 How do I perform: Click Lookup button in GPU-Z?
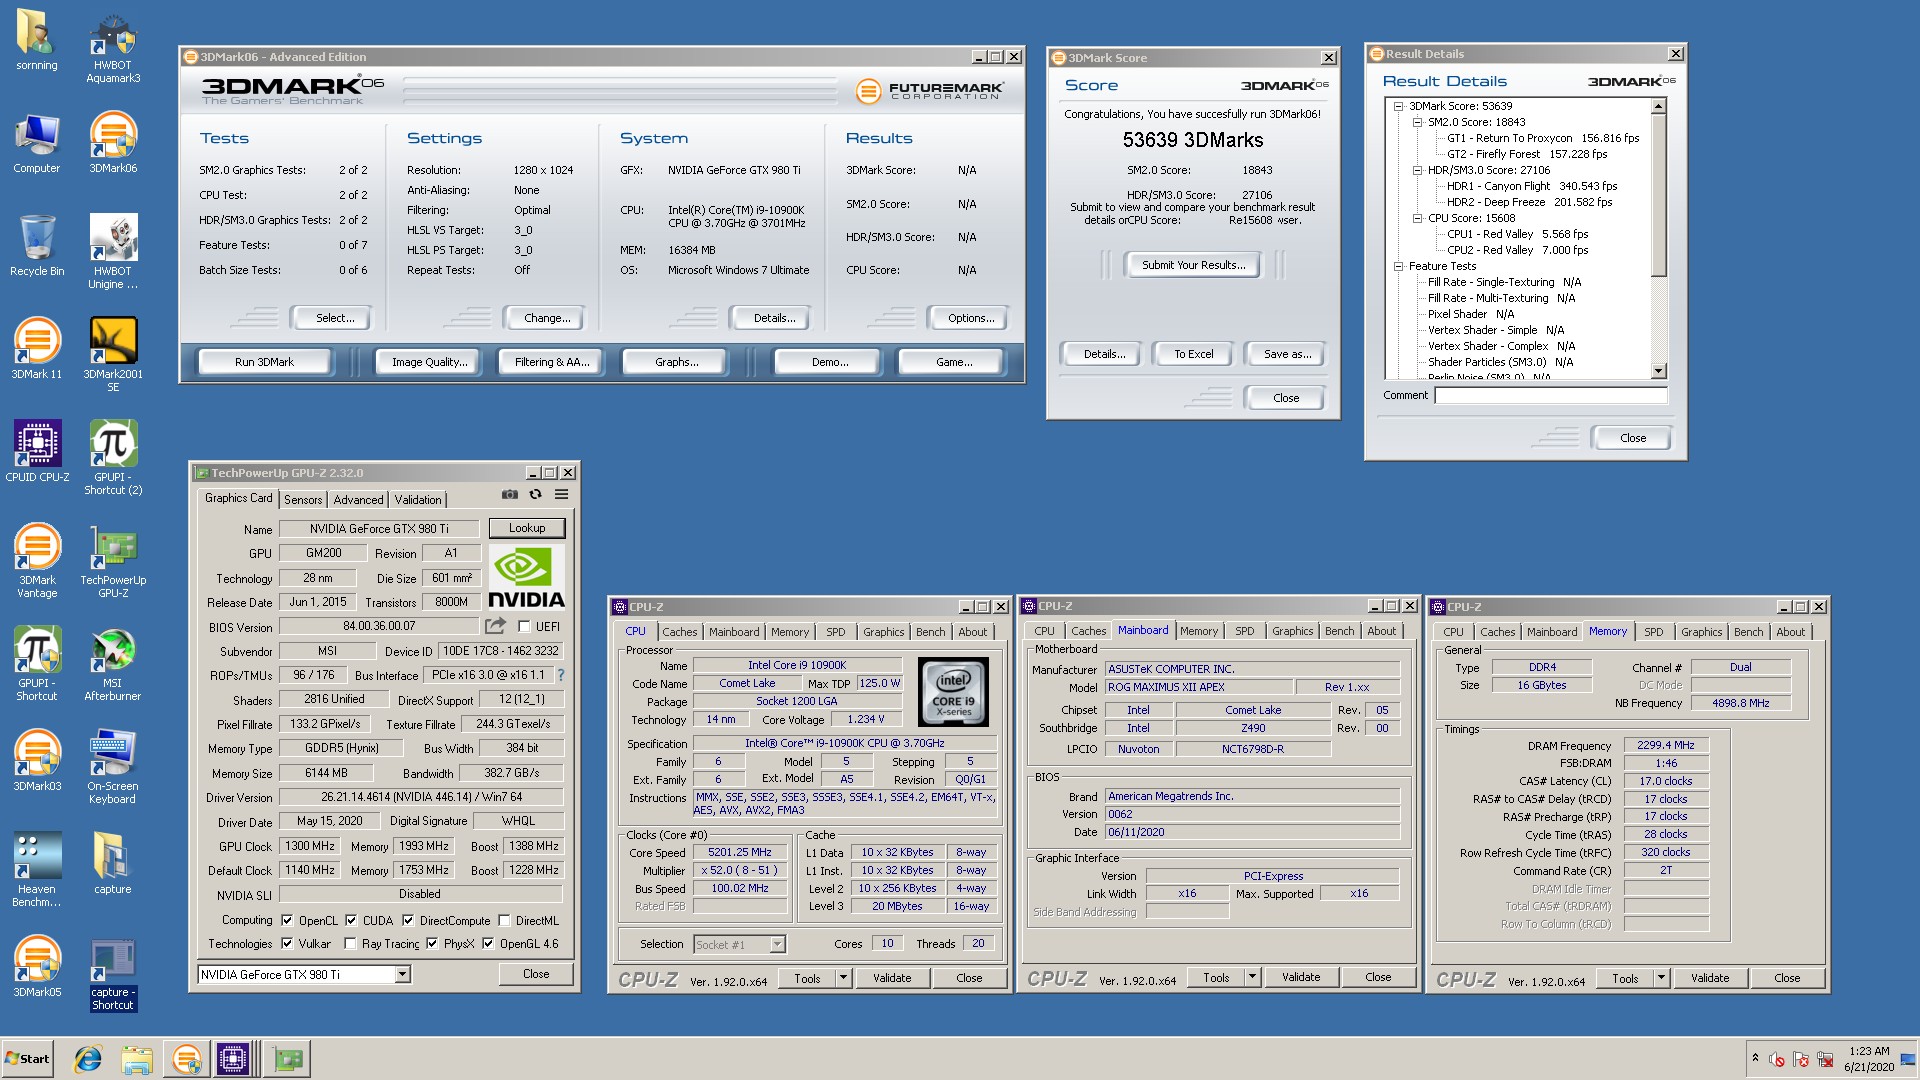[x=527, y=528]
